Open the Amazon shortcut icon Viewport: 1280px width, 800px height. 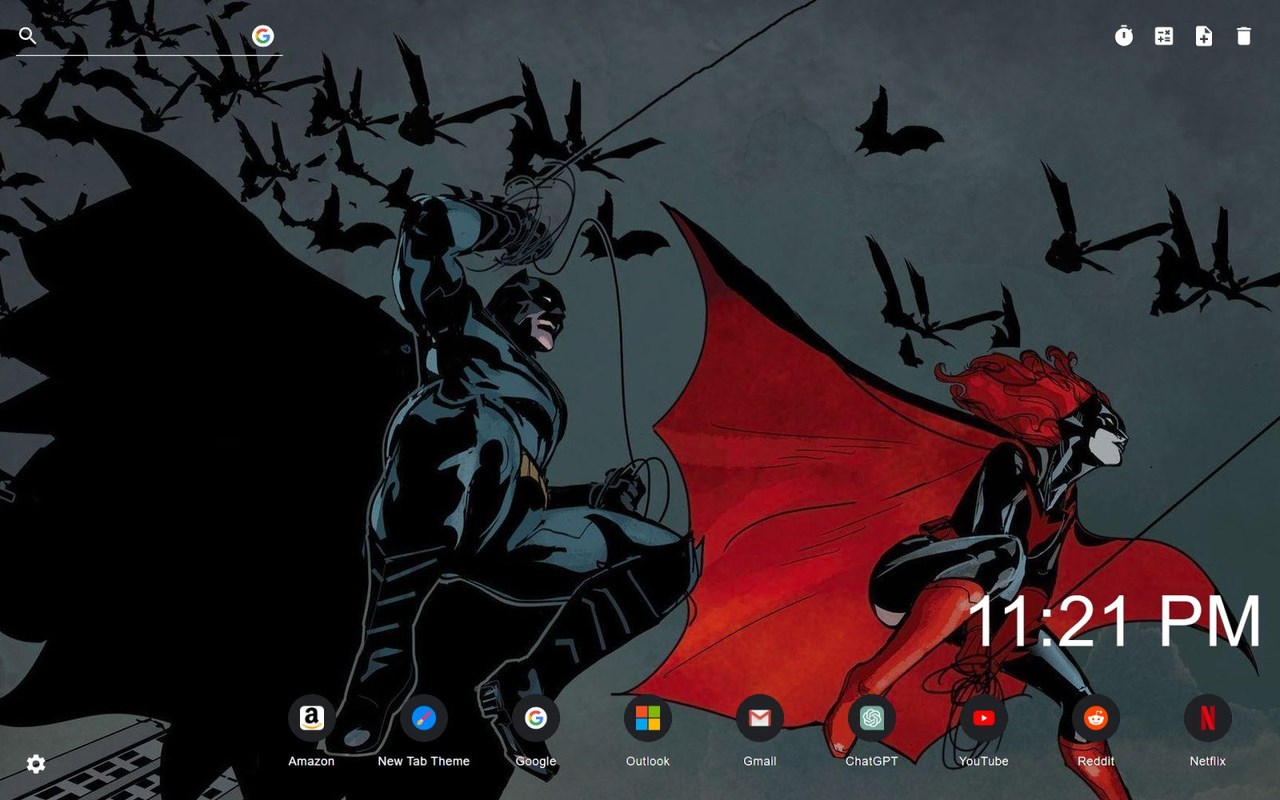(312, 718)
